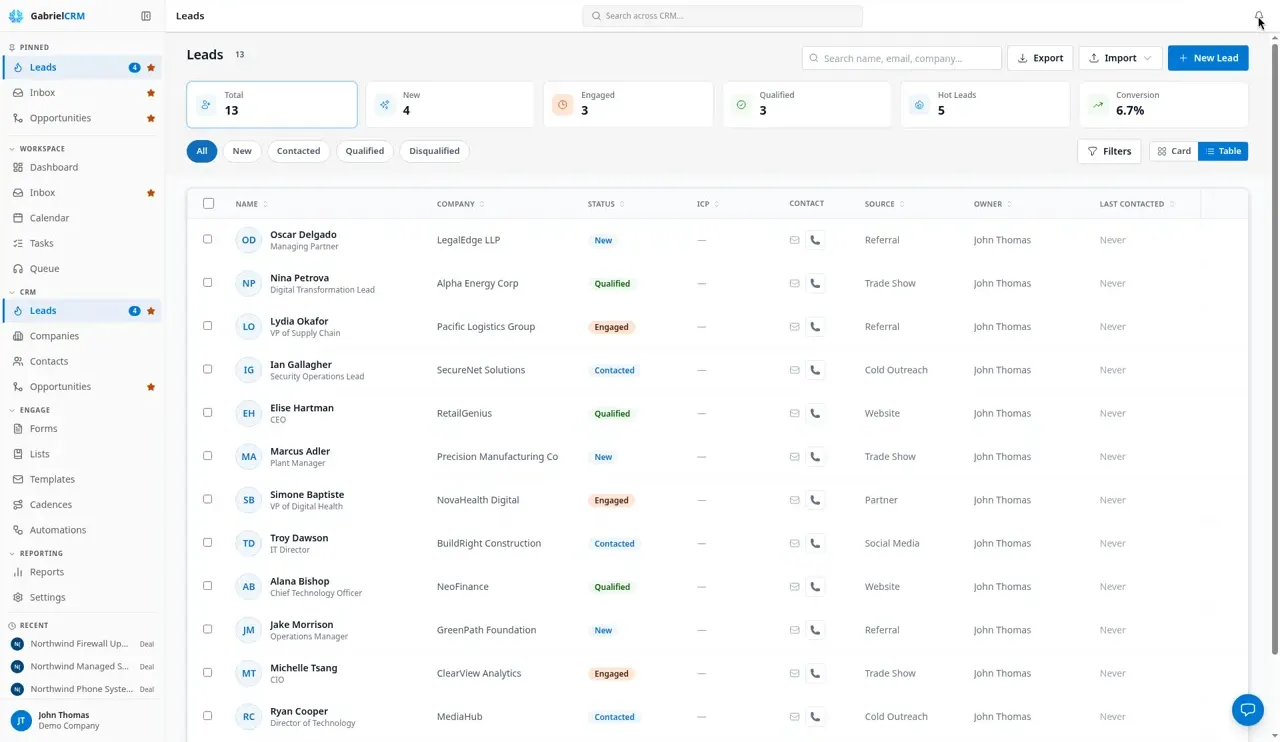
Task: Focus the Search across CRM field
Action: point(722,16)
